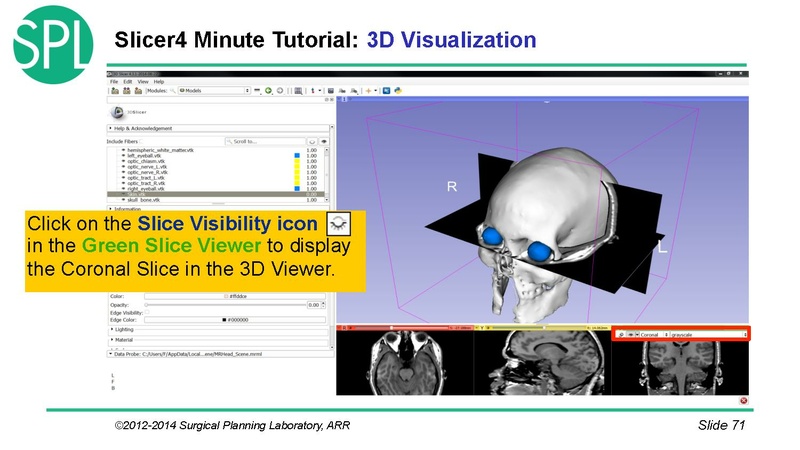The height and width of the screenshot is (450, 800).
Task: Open the Extension Manager blue icon
Action: click(386, 91)
